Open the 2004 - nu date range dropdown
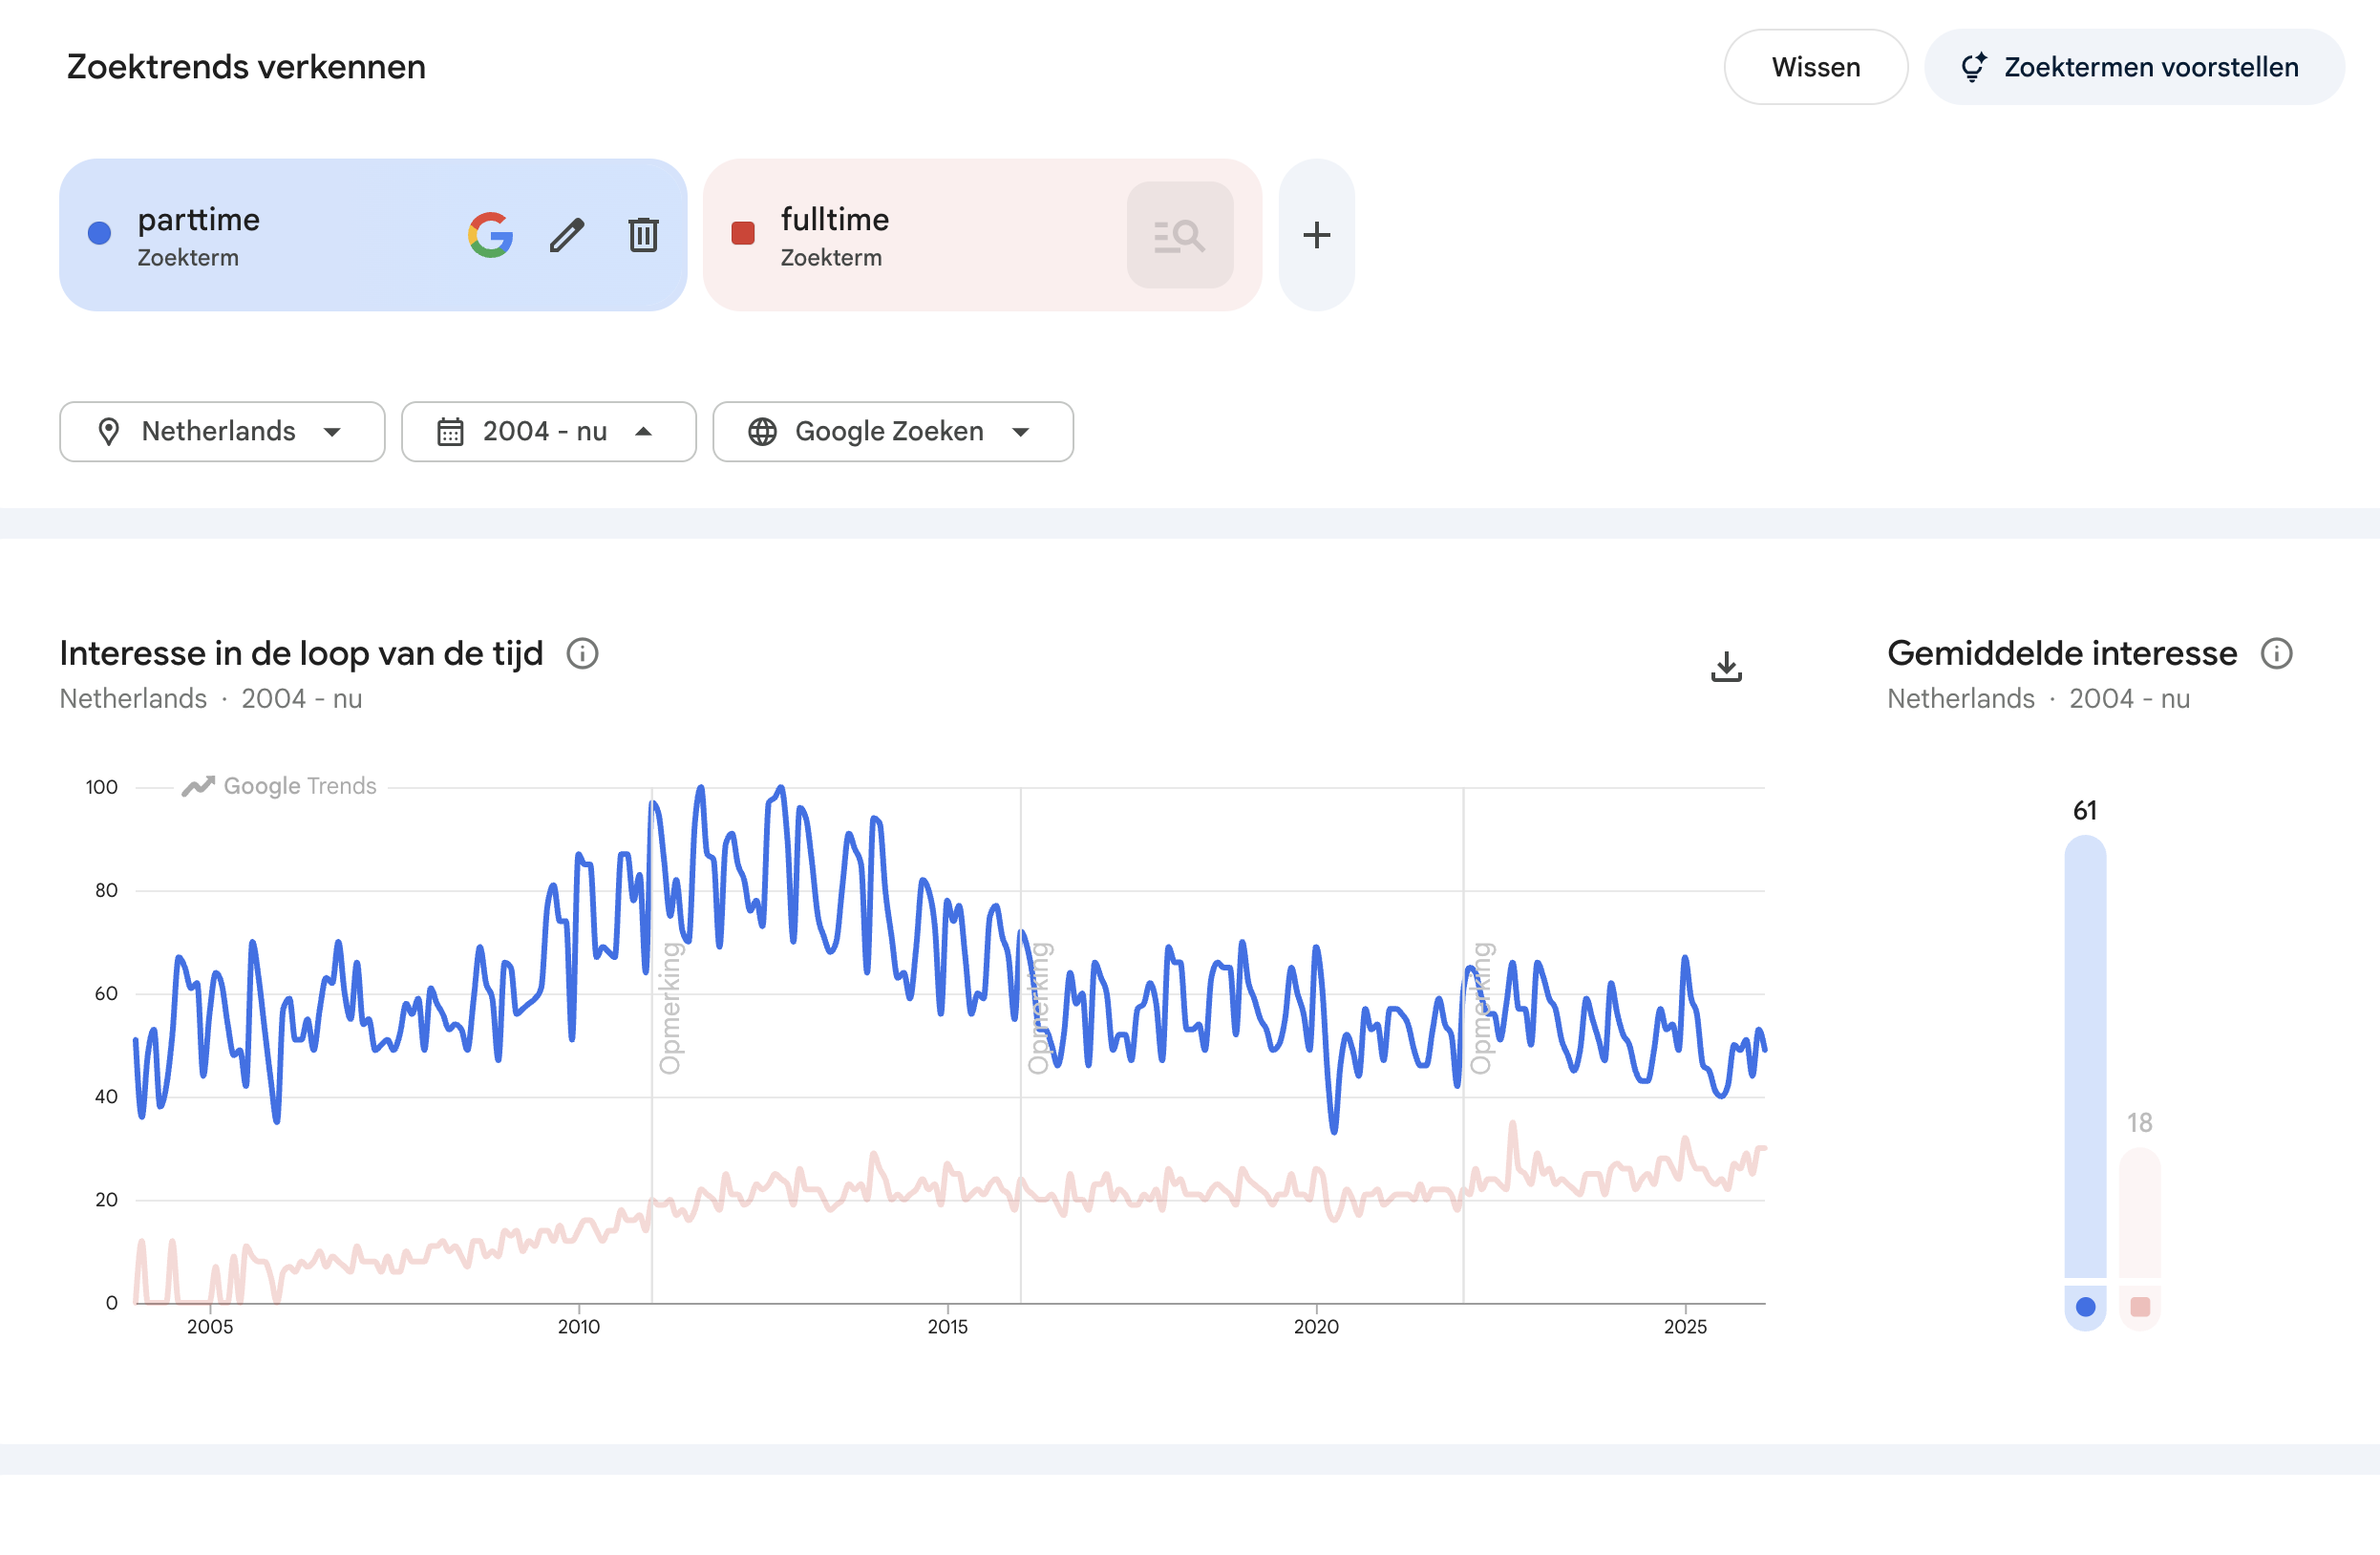This screenshot has height=1555, width=2380. 548,431
